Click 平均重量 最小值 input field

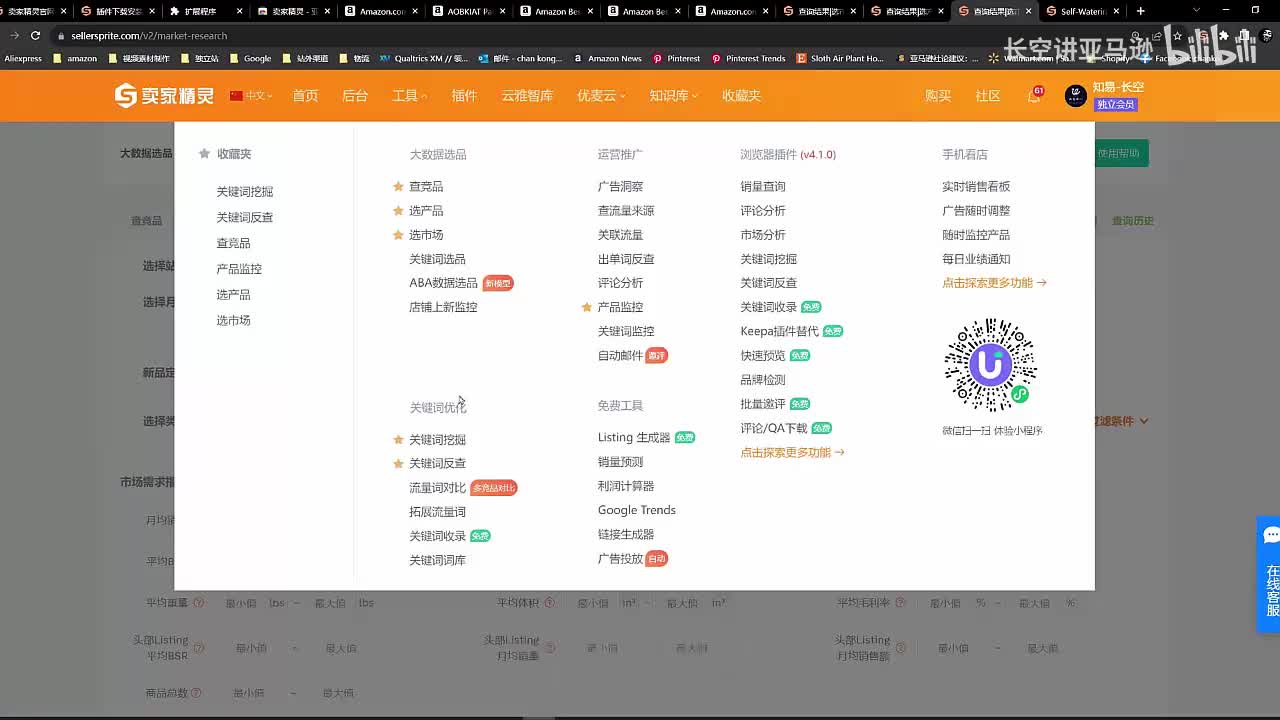pyautogui.click(x=243, y=603)
